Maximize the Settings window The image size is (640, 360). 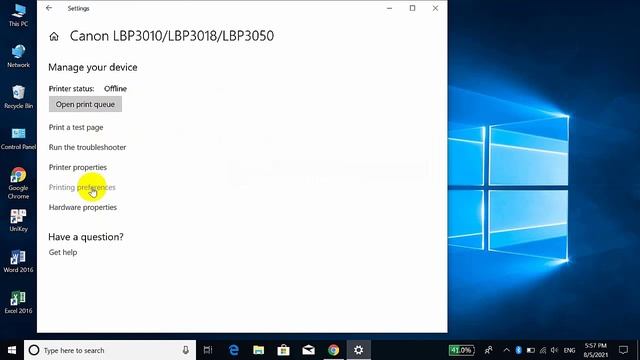coord(412,8)
